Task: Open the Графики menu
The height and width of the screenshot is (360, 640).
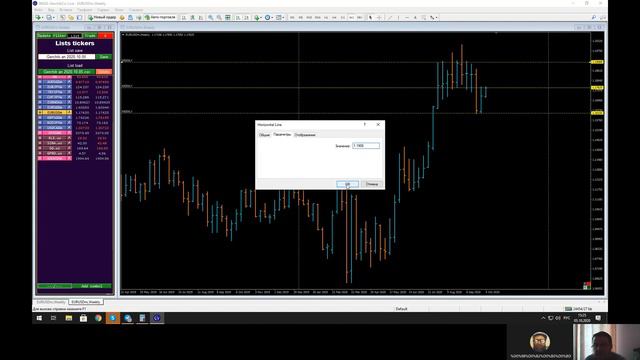Action: pyautogui.click(x=84, y=9)
